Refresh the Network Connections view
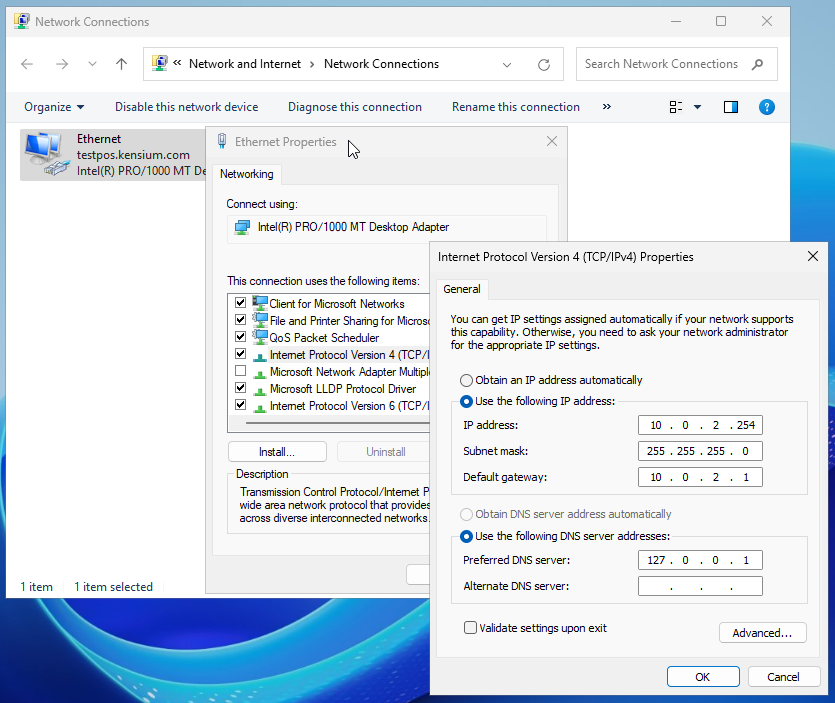 [x=544, y=65]
